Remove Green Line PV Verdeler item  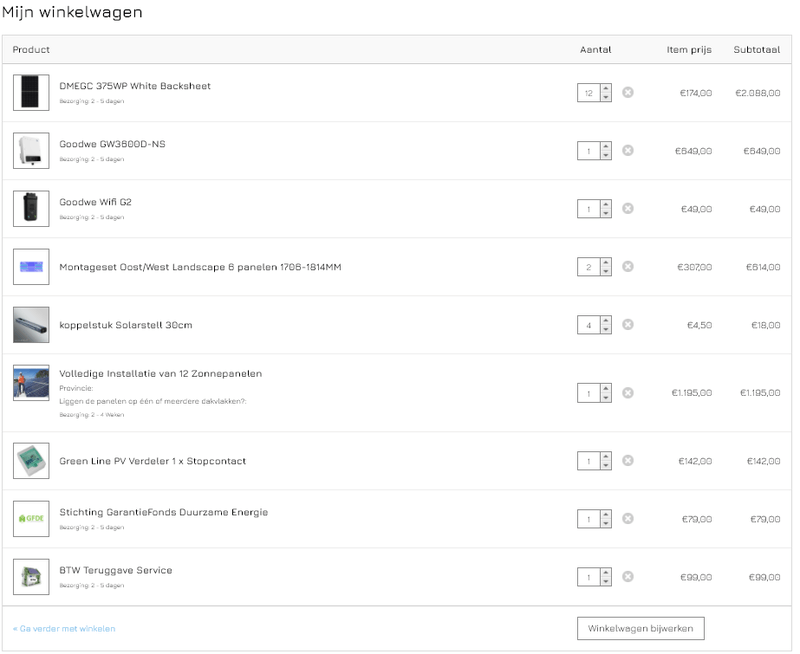tap(628, 460)
